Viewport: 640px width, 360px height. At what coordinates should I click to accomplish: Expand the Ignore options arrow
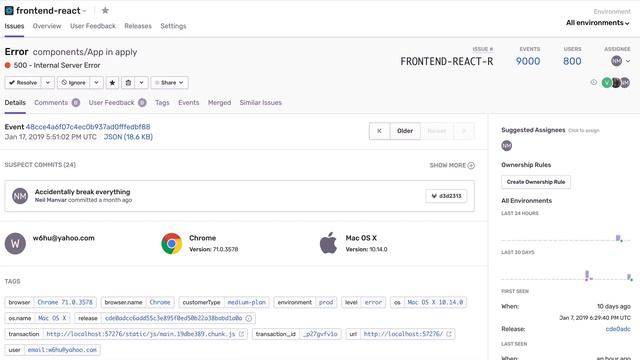96,82
